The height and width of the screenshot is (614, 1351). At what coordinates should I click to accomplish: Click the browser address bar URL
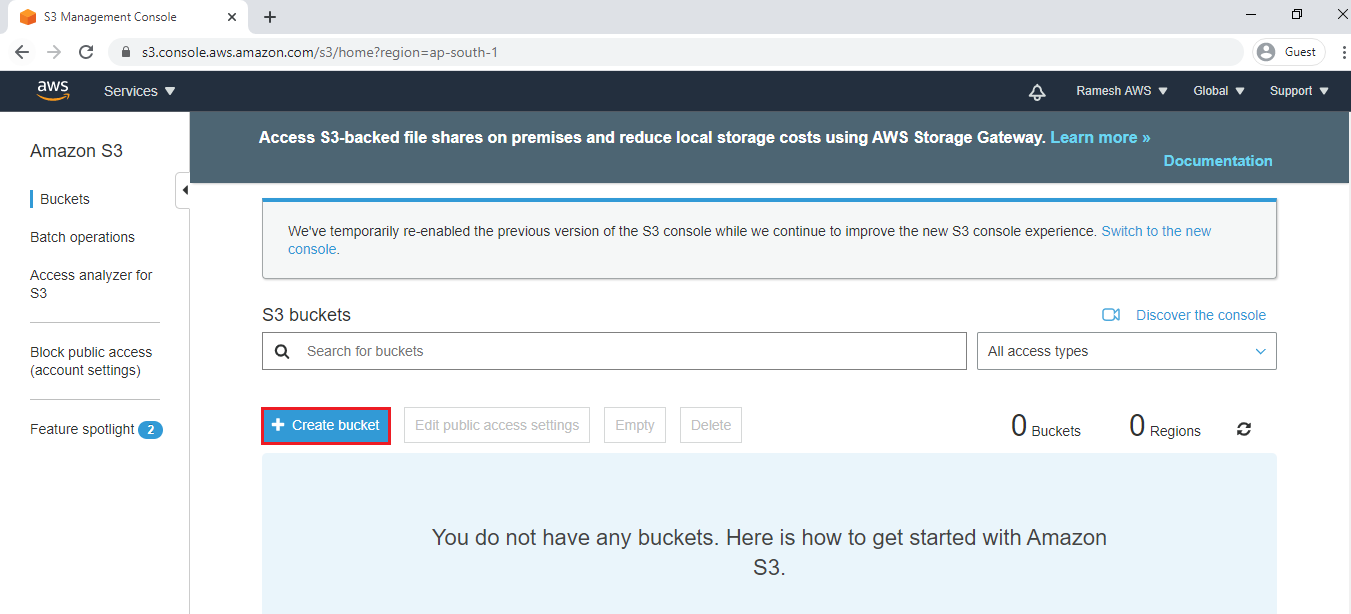click(x=320, y=52)
